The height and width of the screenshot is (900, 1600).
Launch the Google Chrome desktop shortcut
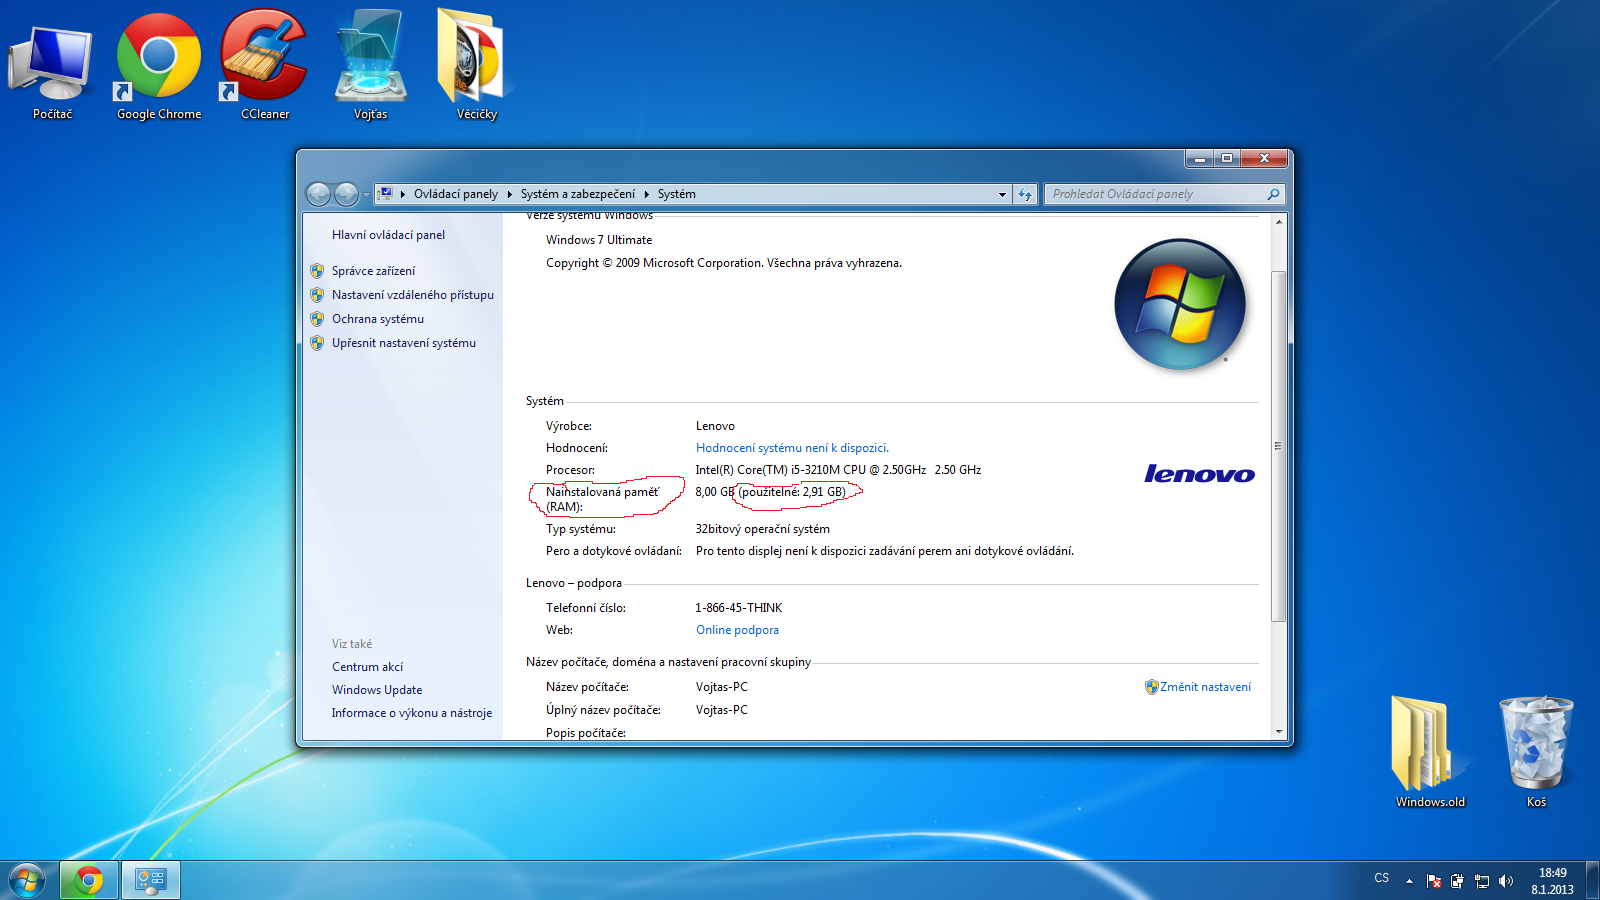(159, 66)
